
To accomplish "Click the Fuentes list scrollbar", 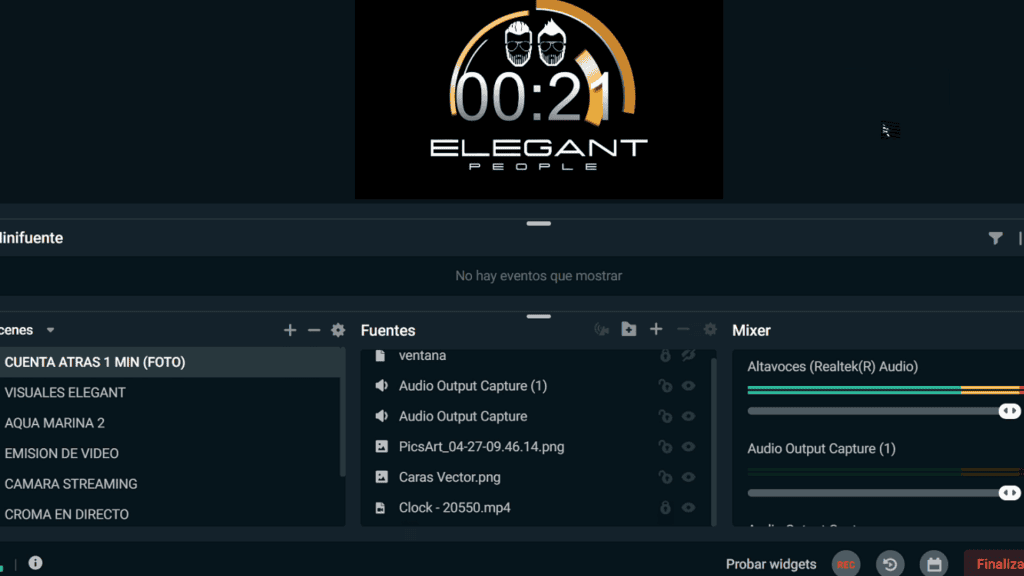I will (x=713, y=440).
